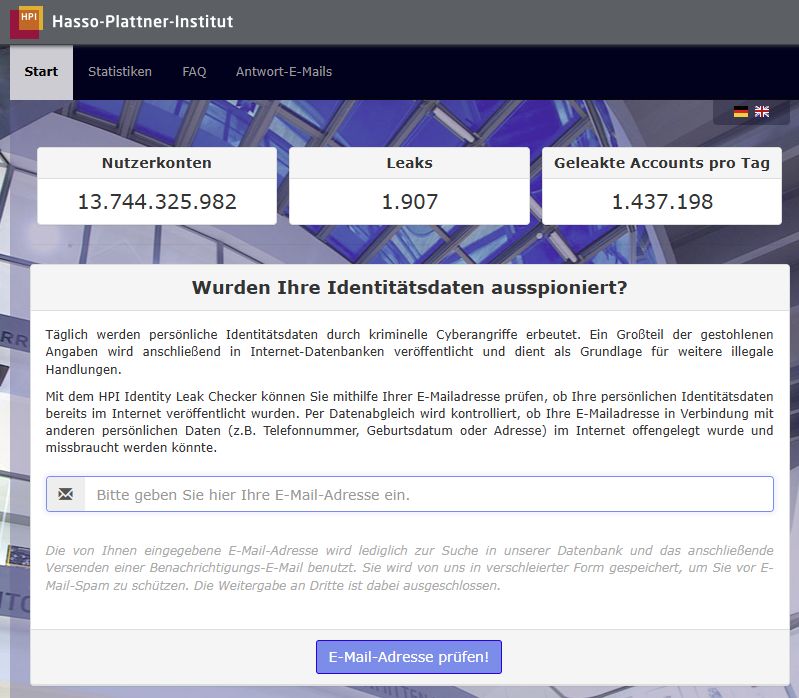Switch language to English UK flag
Viewport: 799px width, 698px height.
[x=762, y=112]
